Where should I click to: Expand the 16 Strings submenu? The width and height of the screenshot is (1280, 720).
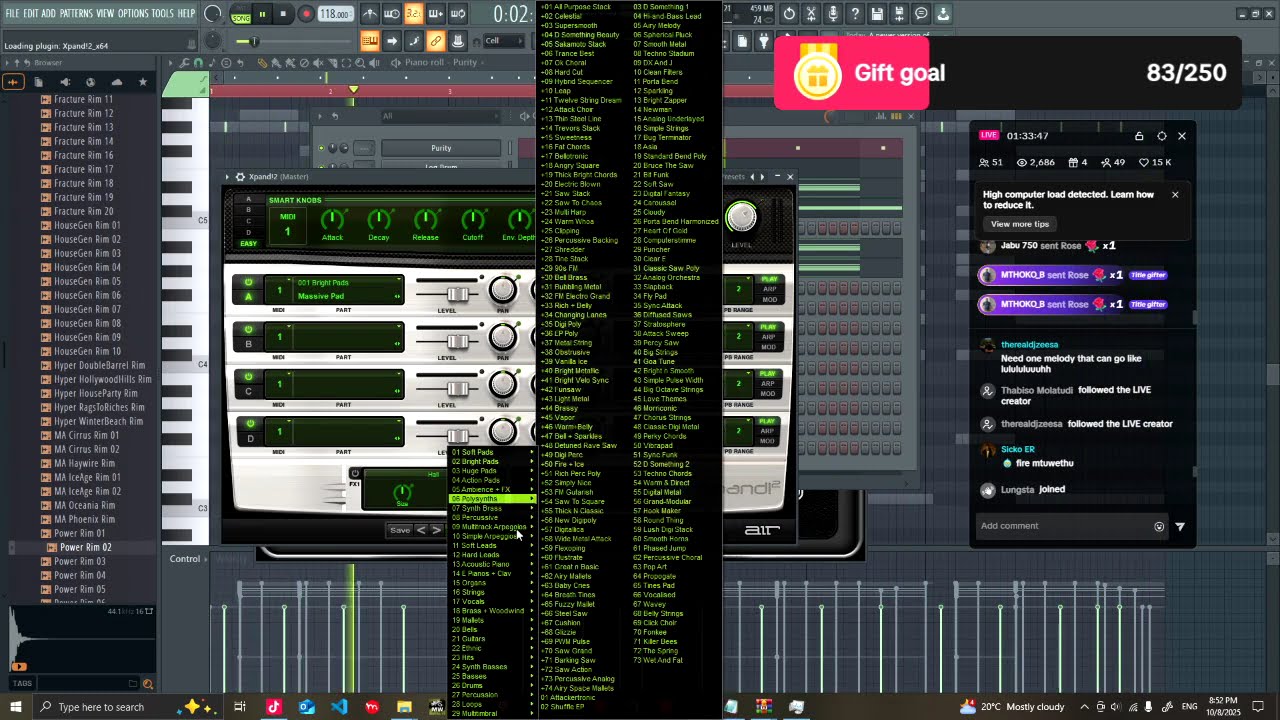pos(492,592)
